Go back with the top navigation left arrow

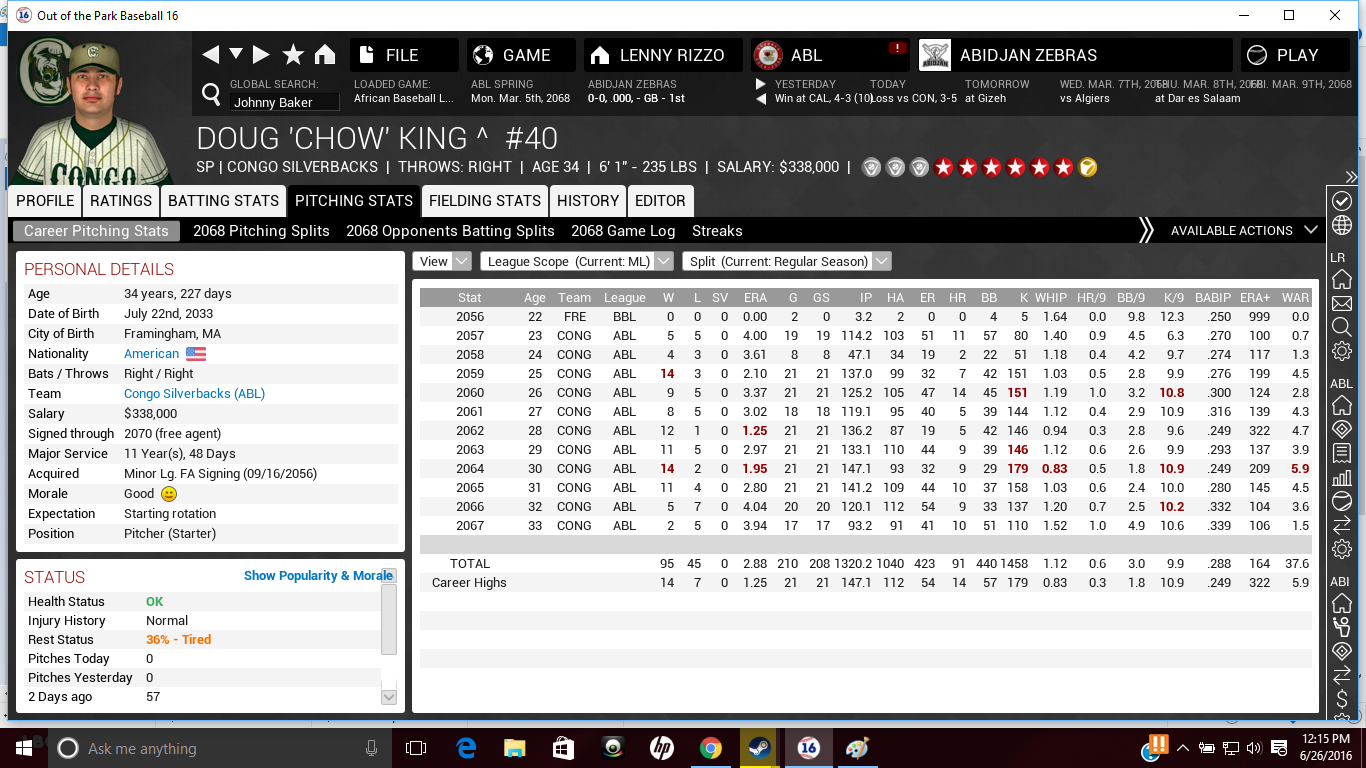[x=211, y=55]
